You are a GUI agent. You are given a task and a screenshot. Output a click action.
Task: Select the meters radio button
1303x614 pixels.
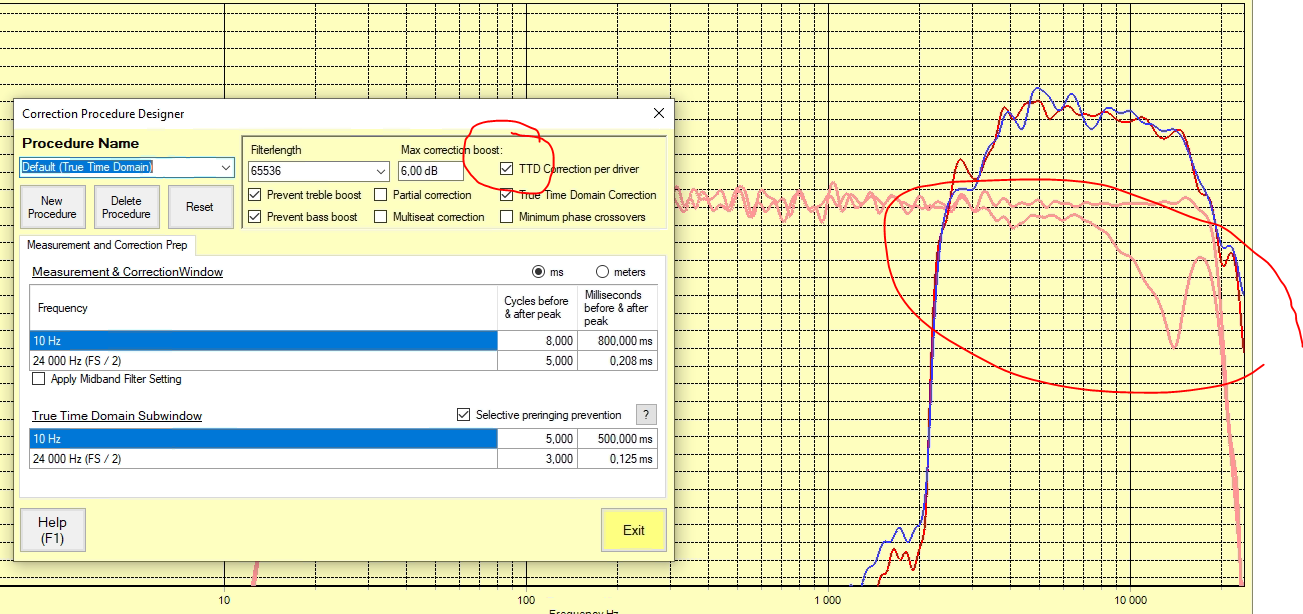[x=602, y=272]
